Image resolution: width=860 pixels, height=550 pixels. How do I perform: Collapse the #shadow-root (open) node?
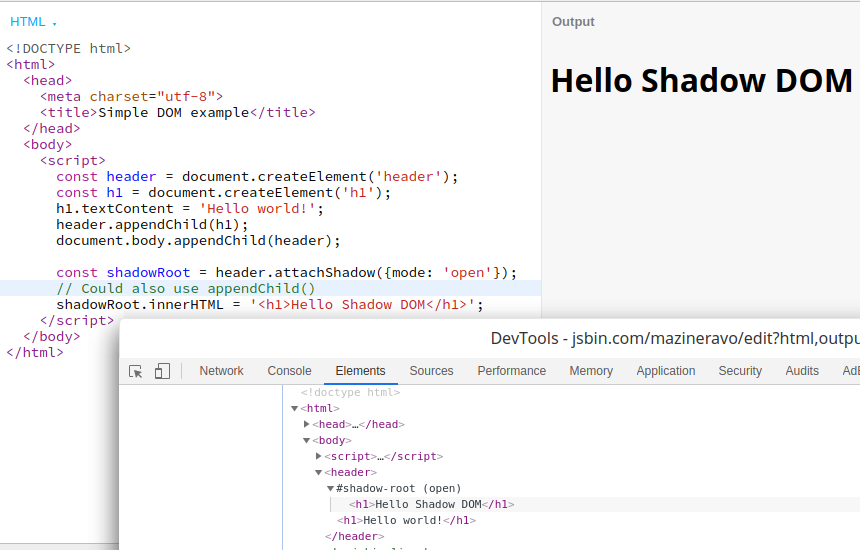click(x=331, y=488)
